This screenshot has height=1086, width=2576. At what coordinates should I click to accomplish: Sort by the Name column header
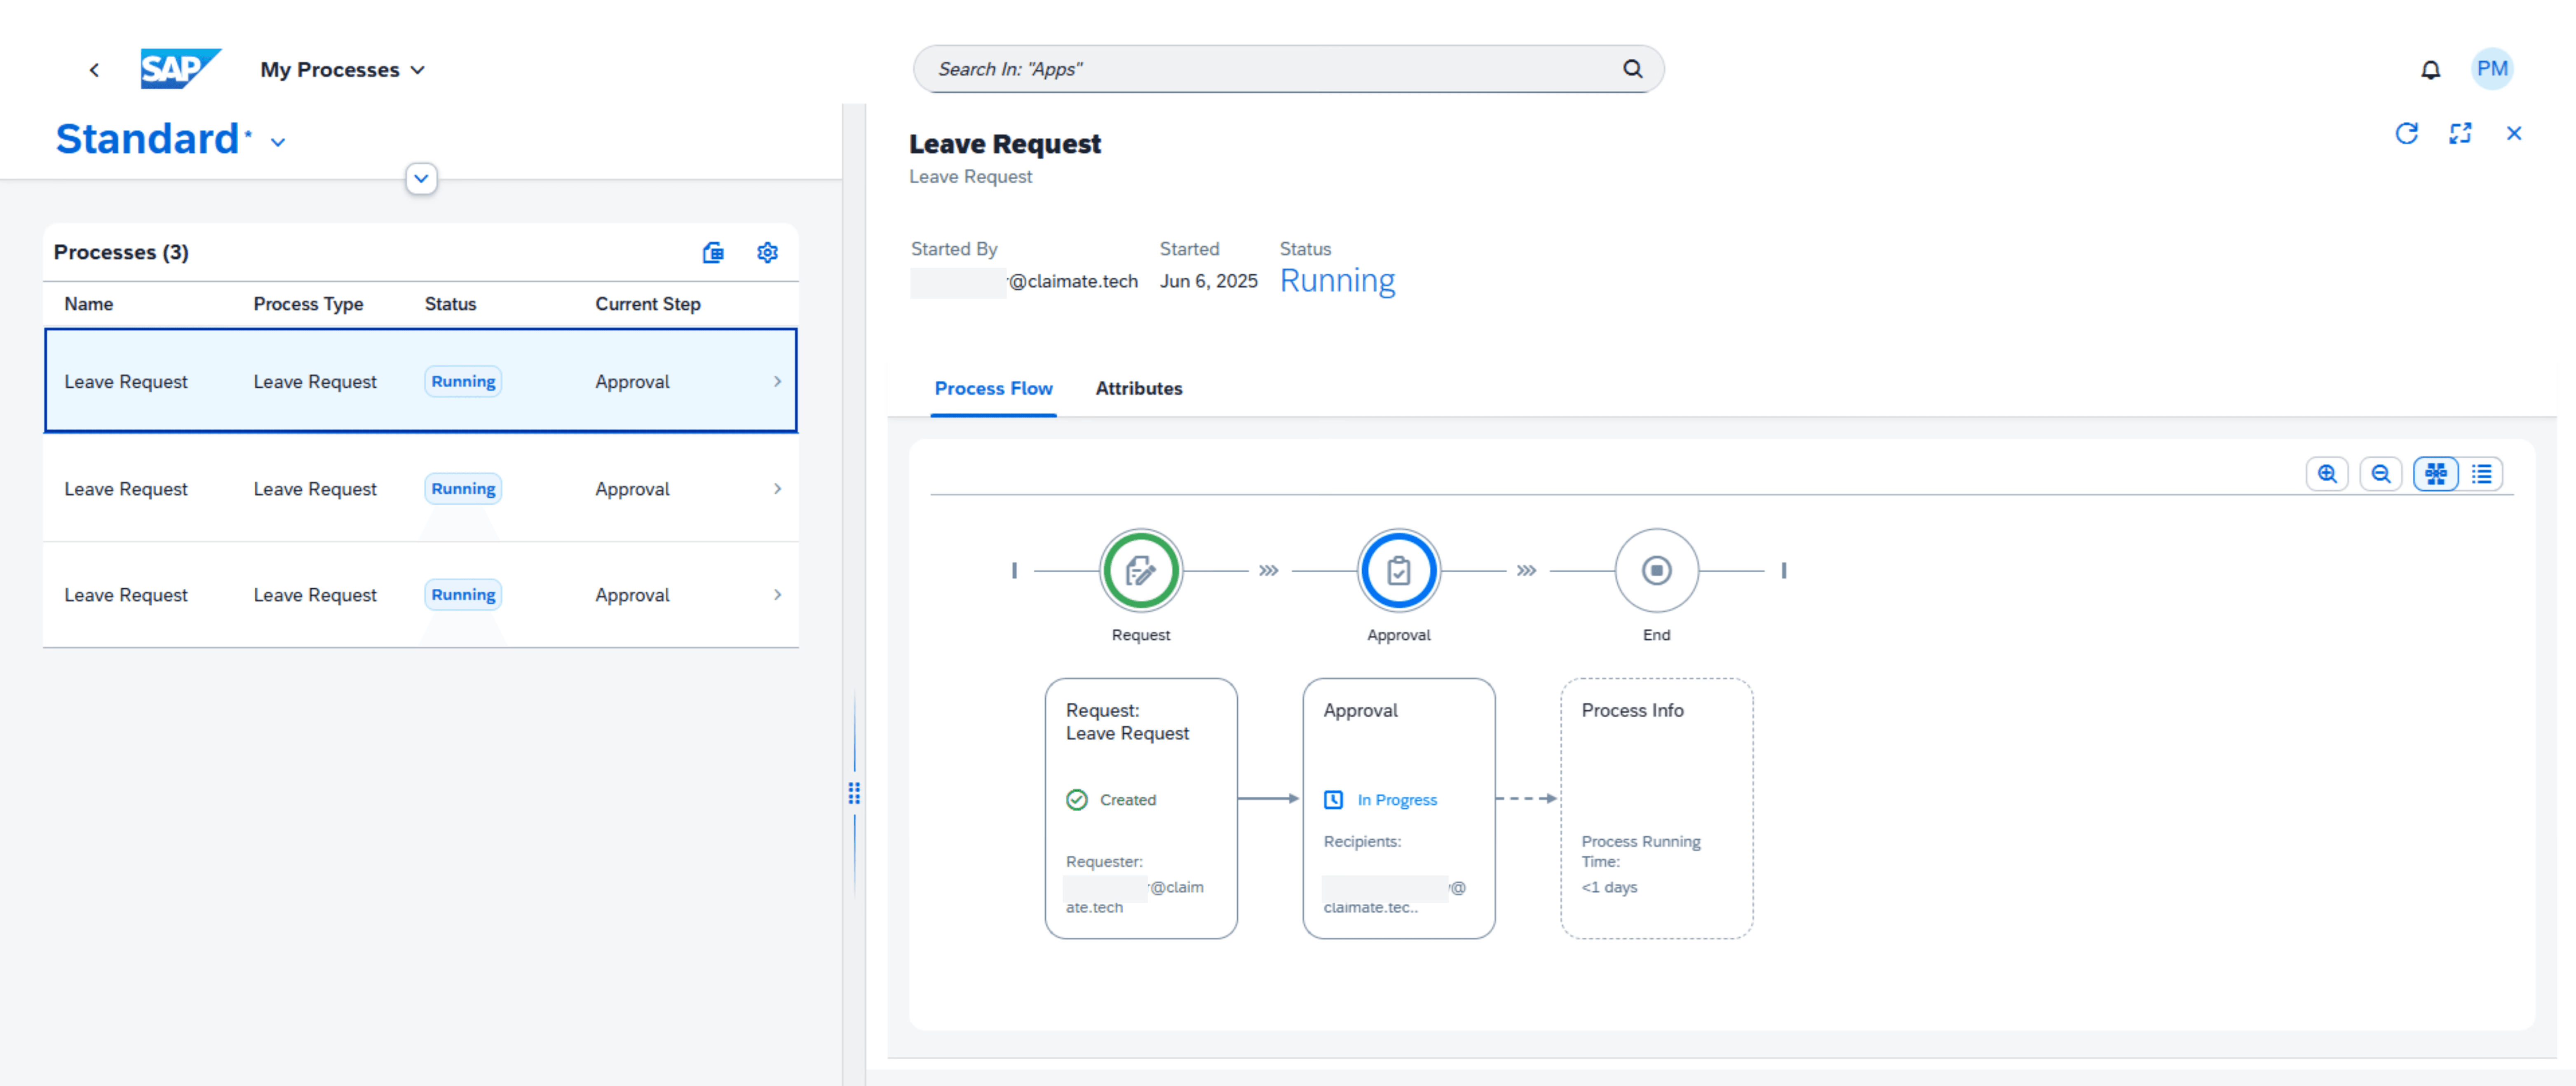pos(89,304)
